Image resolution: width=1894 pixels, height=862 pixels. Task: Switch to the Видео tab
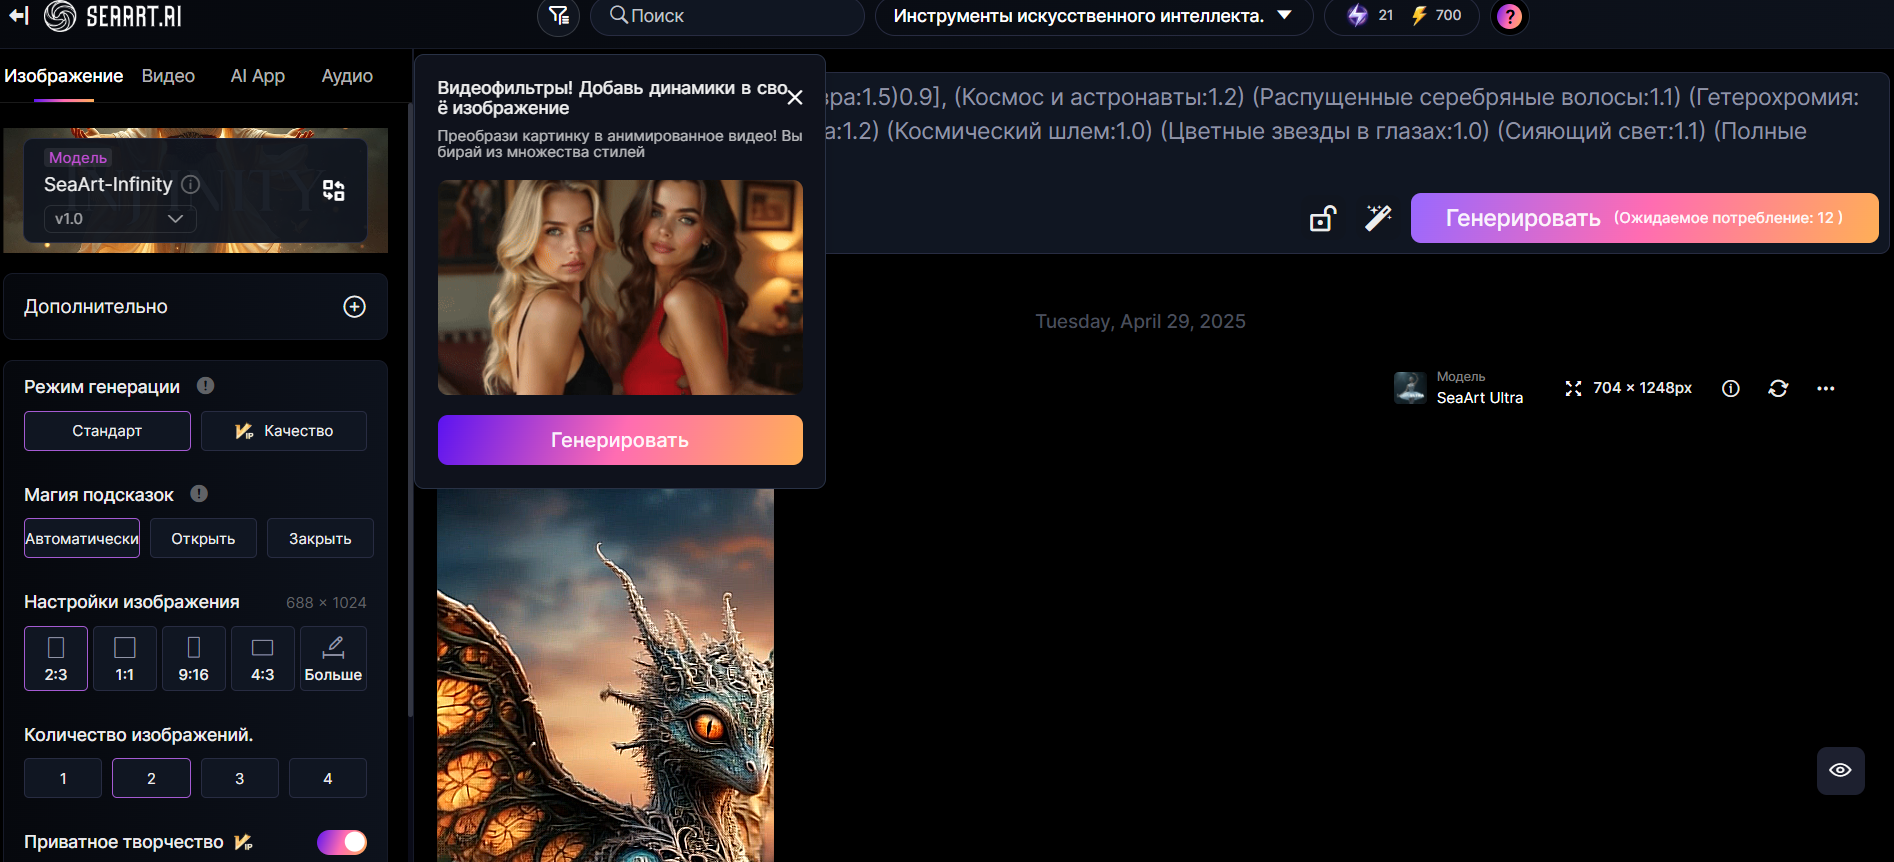pyautogui.click(x=168, y=76)
